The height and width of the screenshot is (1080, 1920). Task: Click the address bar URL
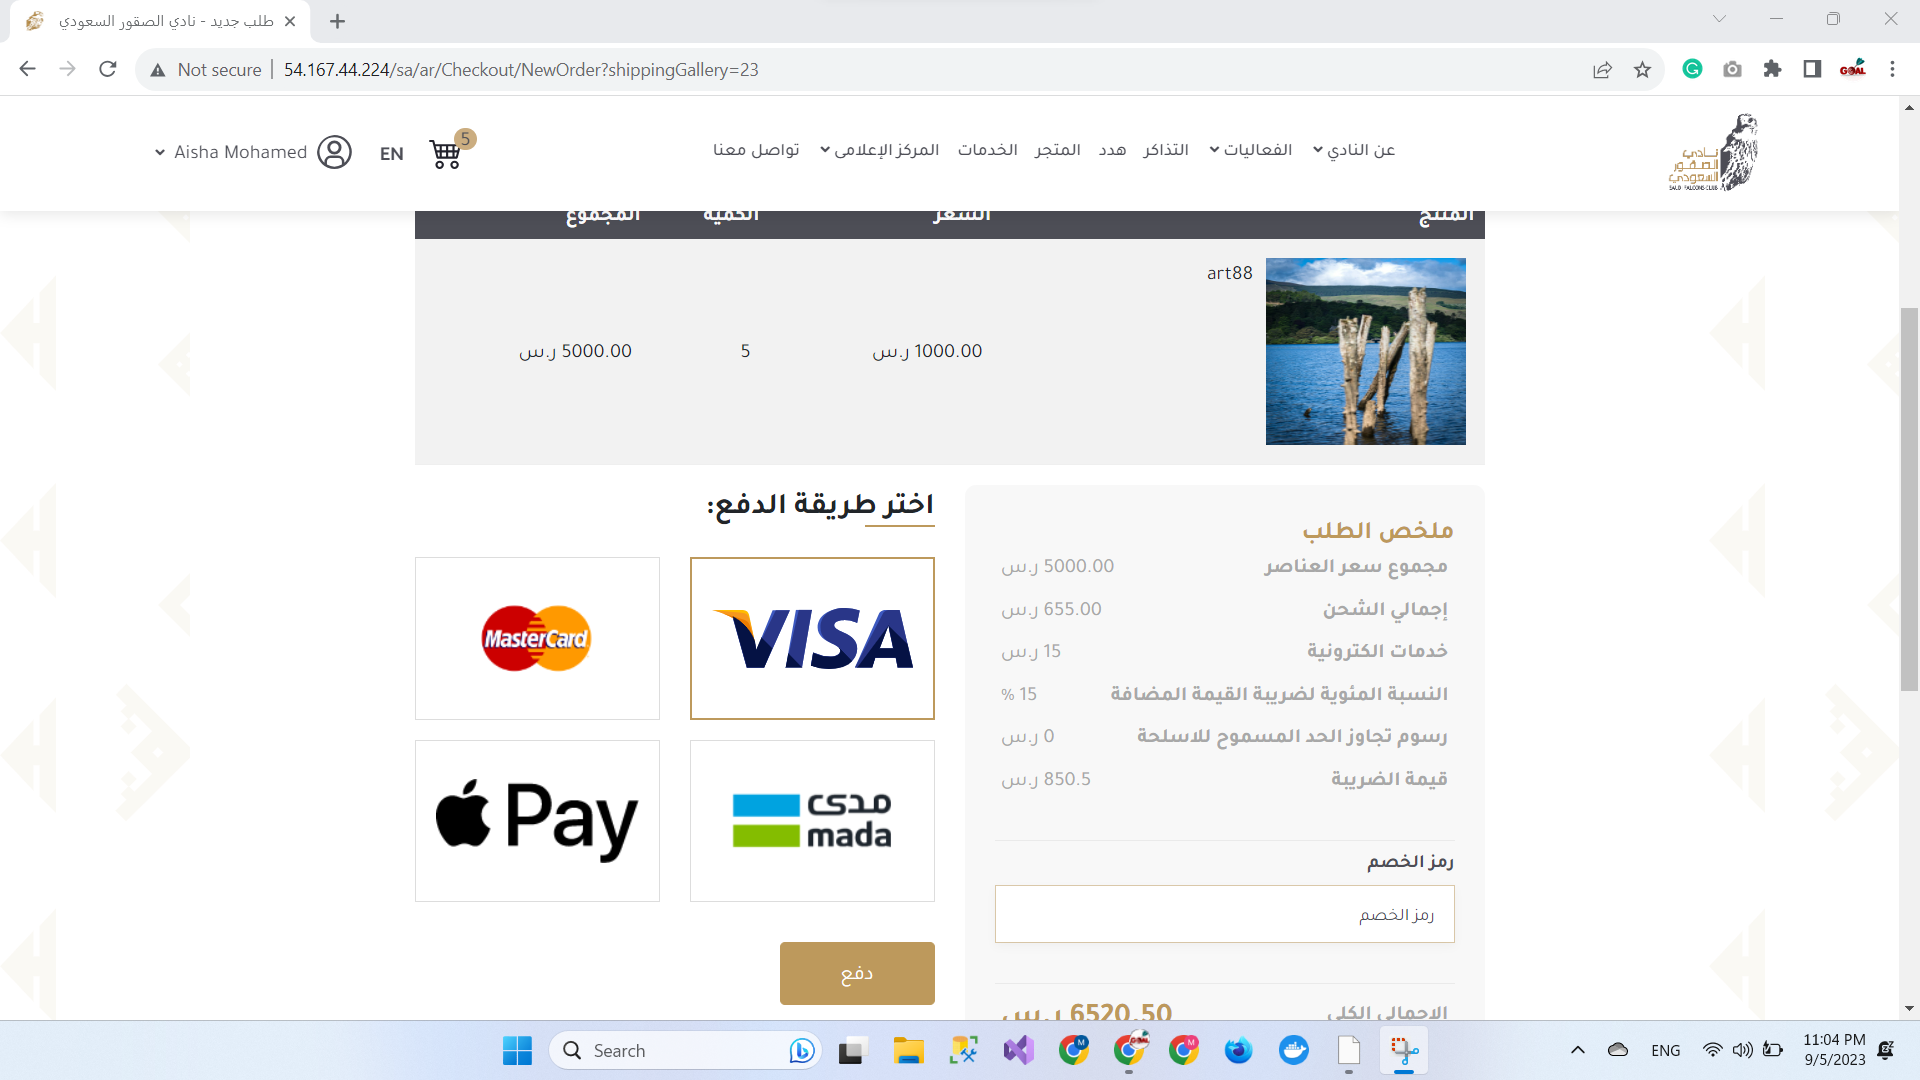click(x=521, y=70)
